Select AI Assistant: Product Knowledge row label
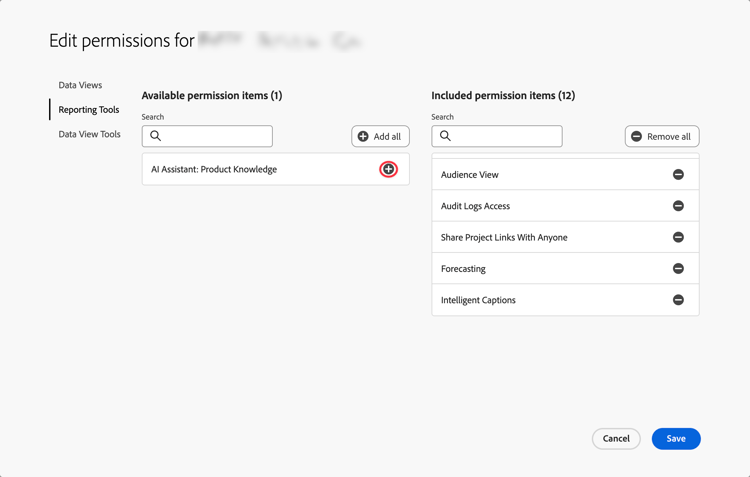This screenshot has height=477, width=750. click(x=214, y=169)
